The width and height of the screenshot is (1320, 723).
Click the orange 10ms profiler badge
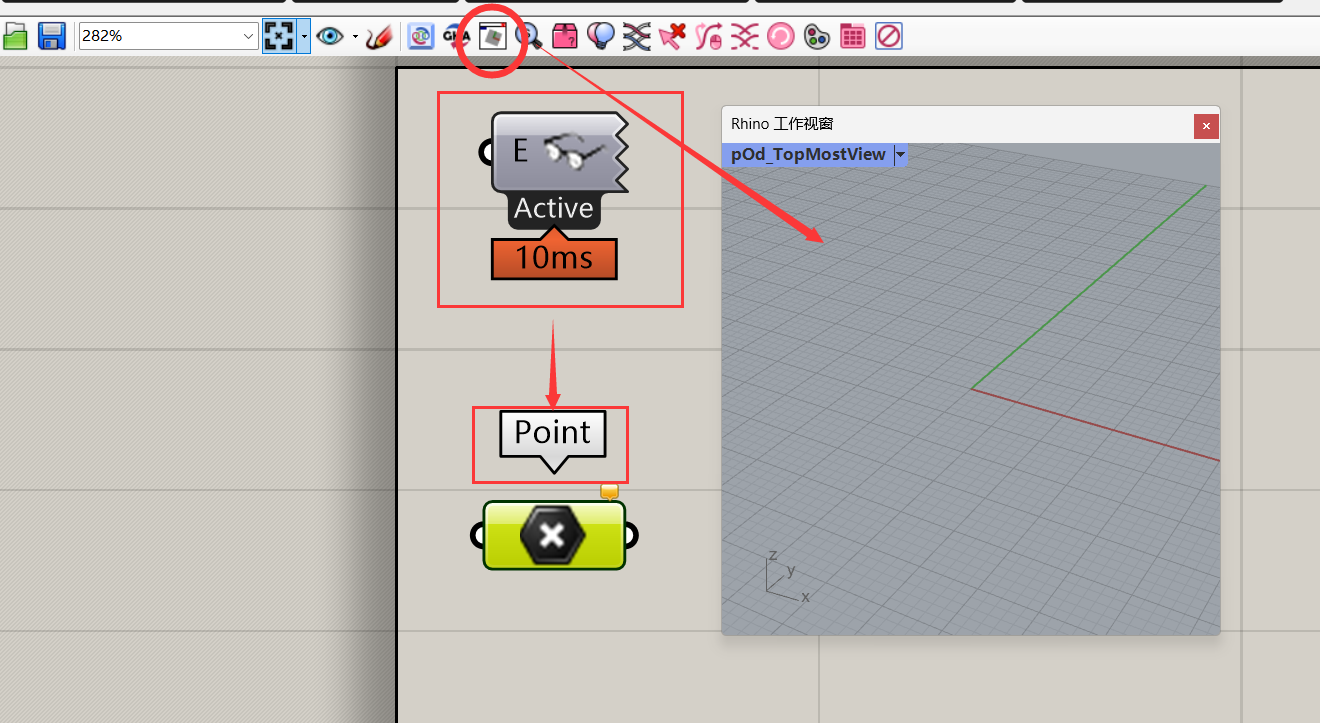point(554,258)
